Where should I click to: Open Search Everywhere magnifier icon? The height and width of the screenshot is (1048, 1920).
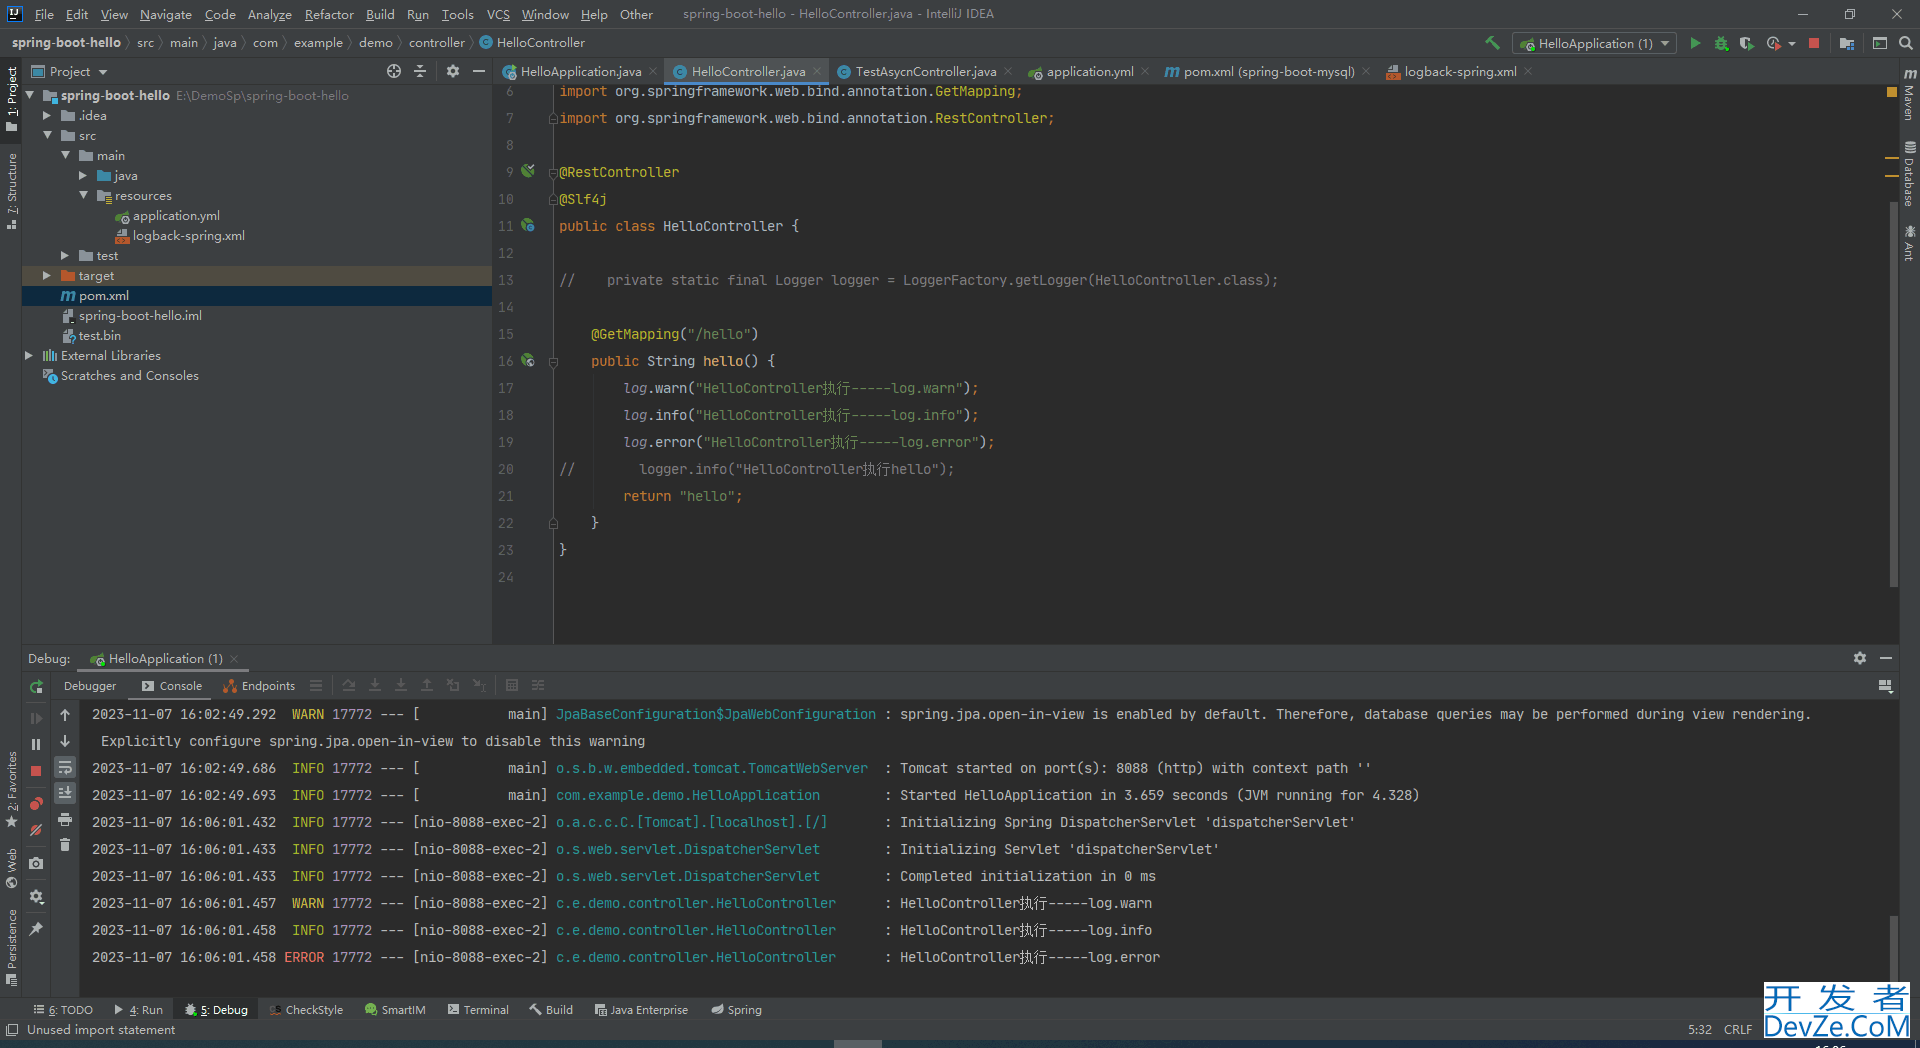(x=1906, y=43)
